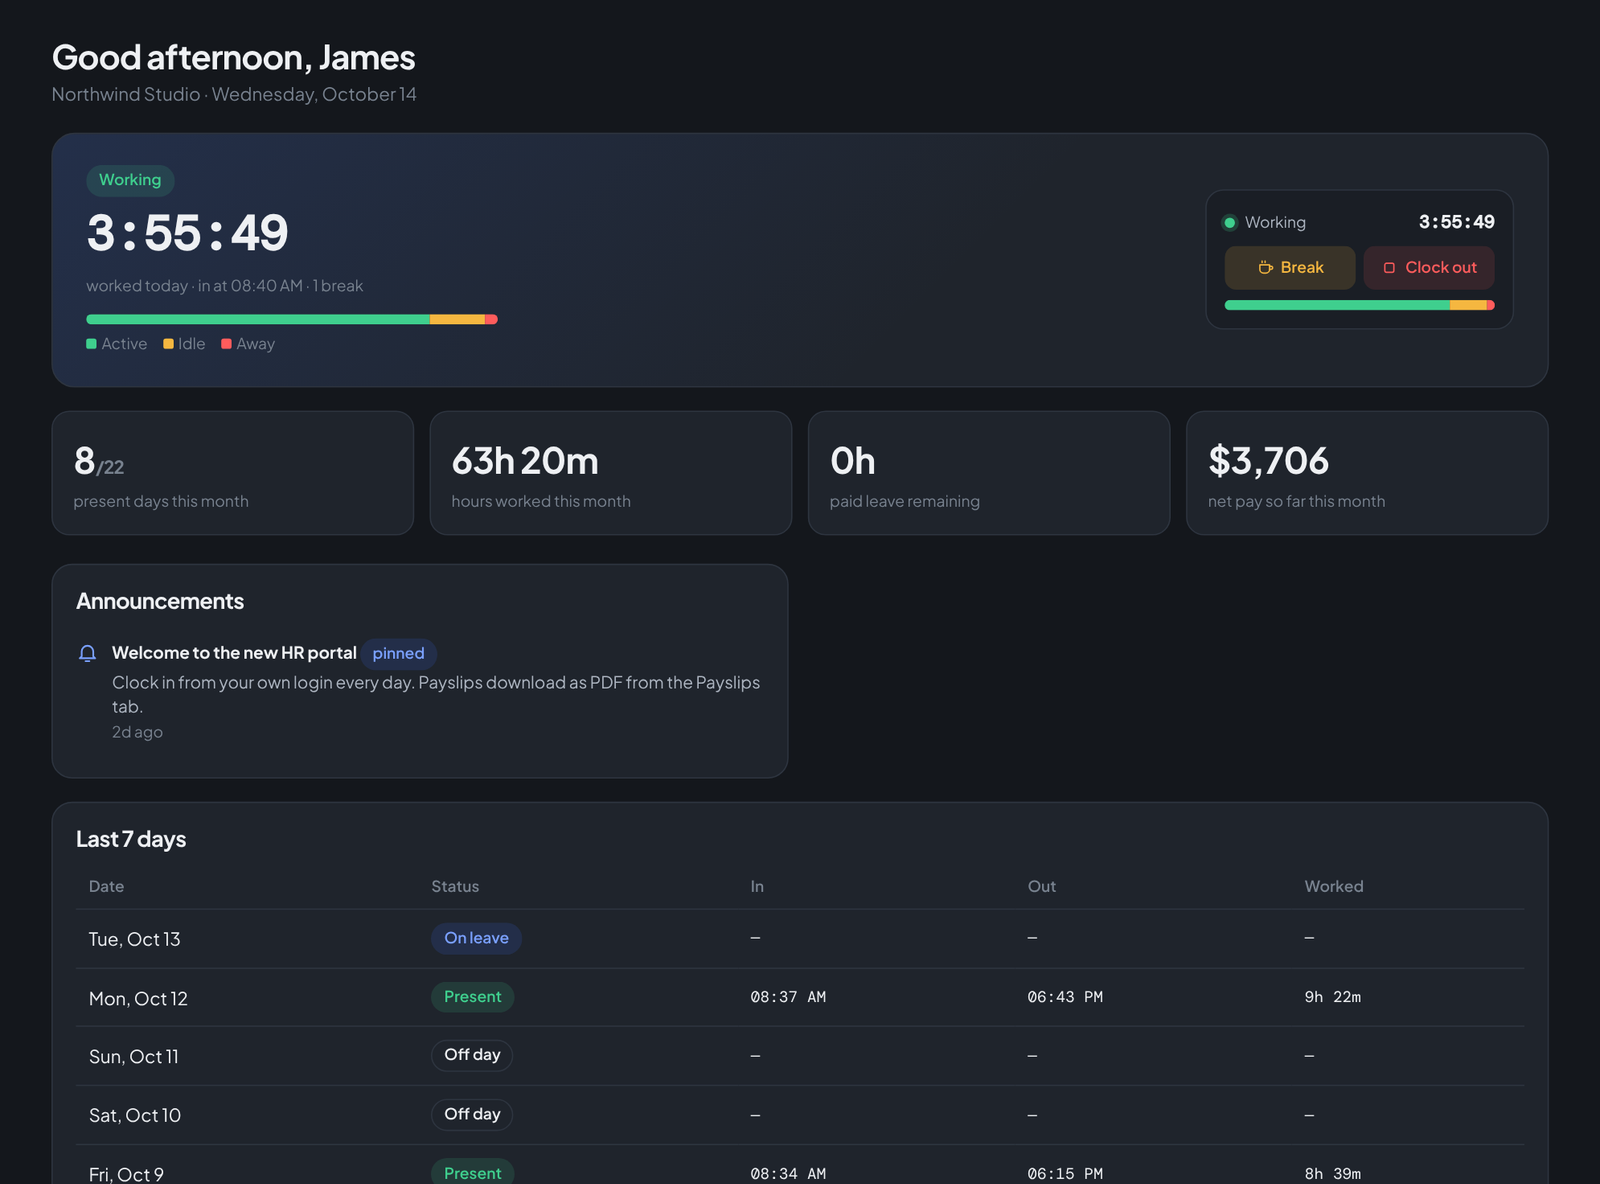Click the small progress bar under Clock out
Viewport: 1600px width, 1184px height.
click(1360, 305)
